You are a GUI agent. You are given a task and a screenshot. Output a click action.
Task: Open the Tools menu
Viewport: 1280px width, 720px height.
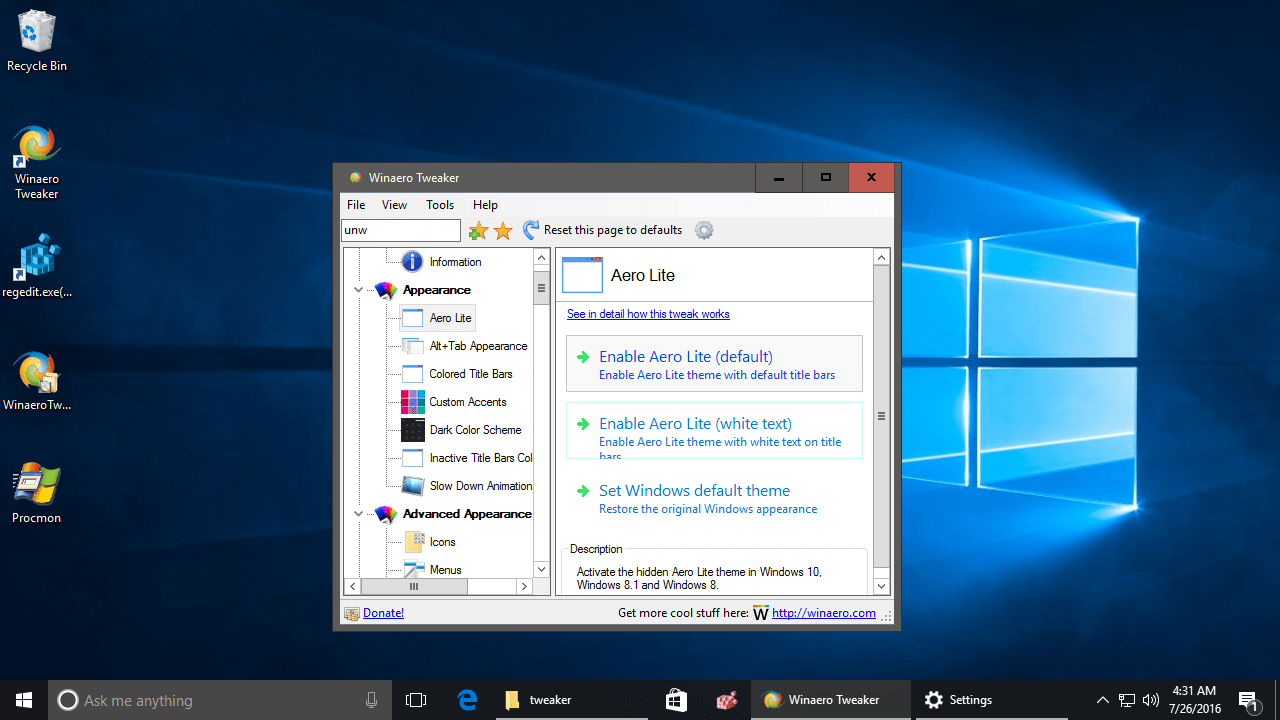440,204
